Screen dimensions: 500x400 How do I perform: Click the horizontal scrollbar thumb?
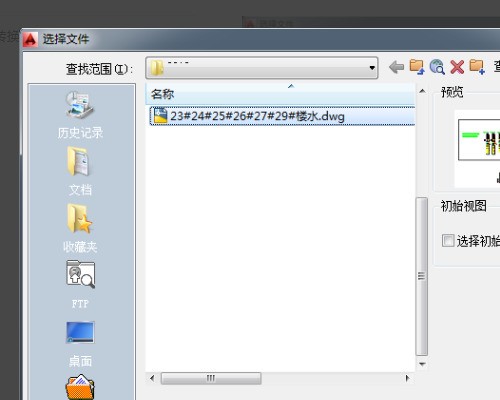[x=211, y=378]
